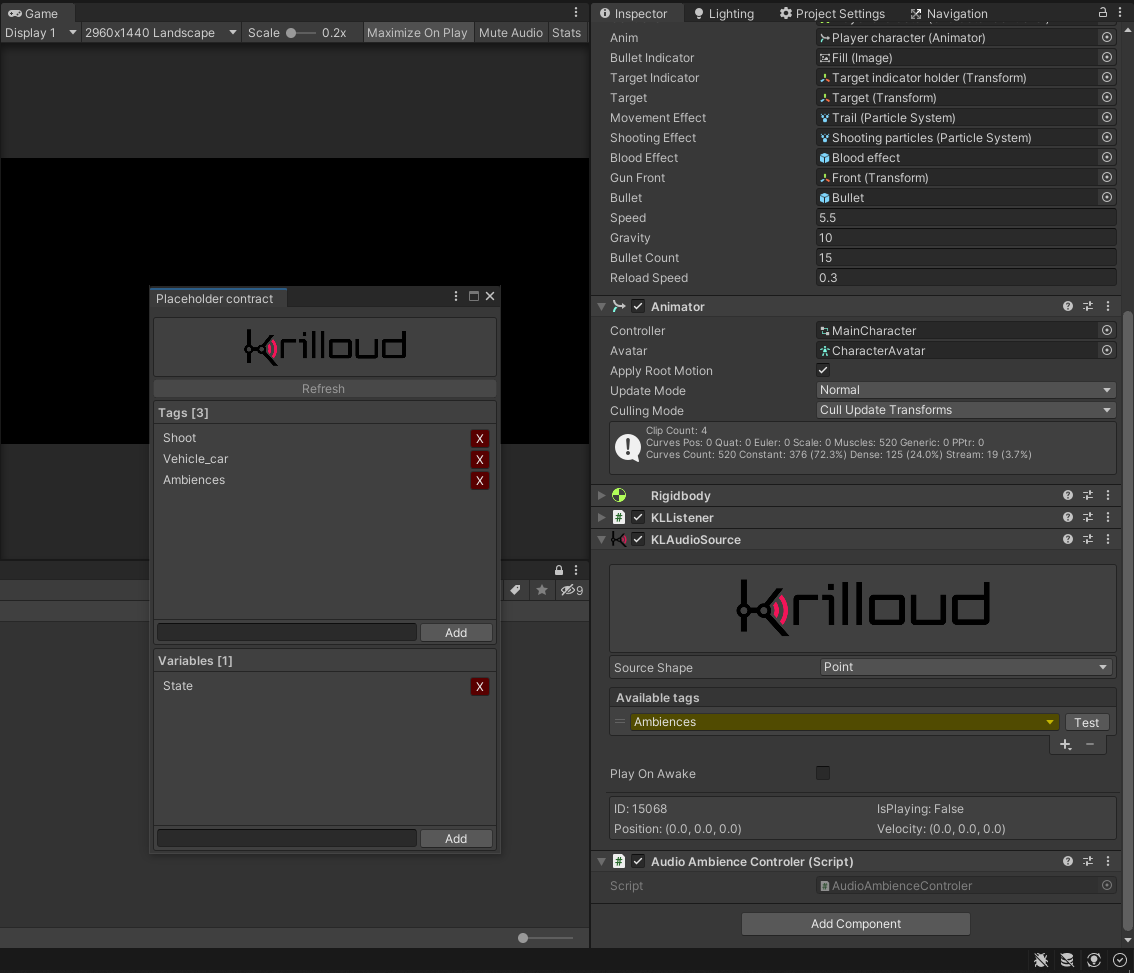This screenshot has width=1134, height=973.
Task: Click Test button for Ambiences tag
Action: pyautogui.click(x=1086, y=722)
